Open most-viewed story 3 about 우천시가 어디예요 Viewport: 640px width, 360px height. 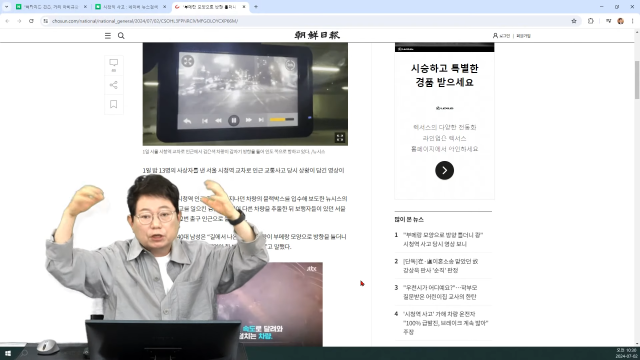[440, 292]
